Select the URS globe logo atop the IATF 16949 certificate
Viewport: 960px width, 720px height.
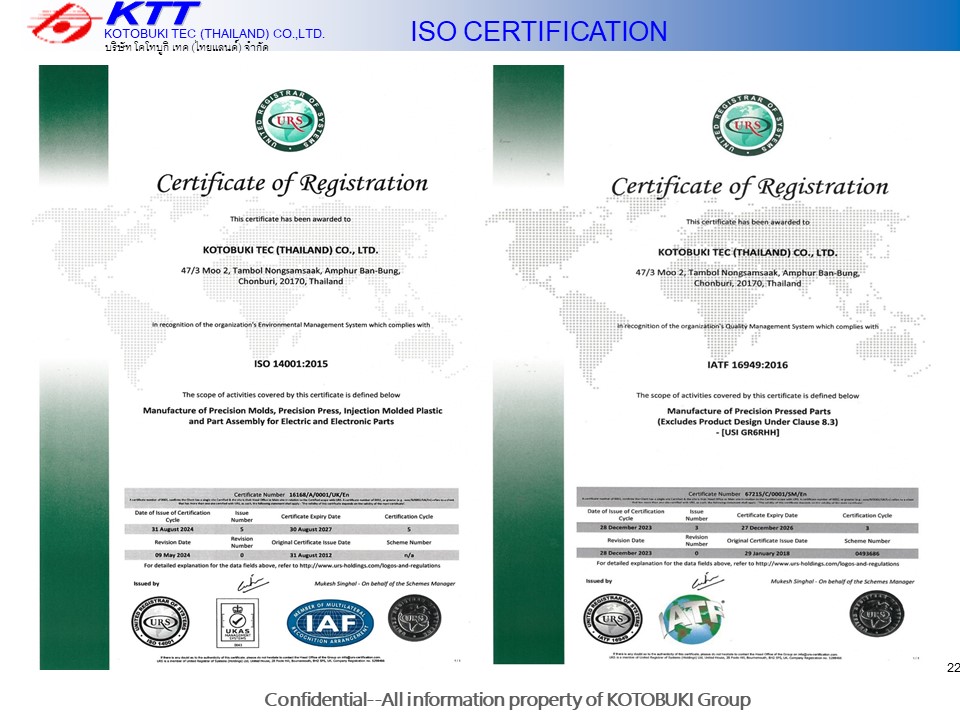point(748,124)
